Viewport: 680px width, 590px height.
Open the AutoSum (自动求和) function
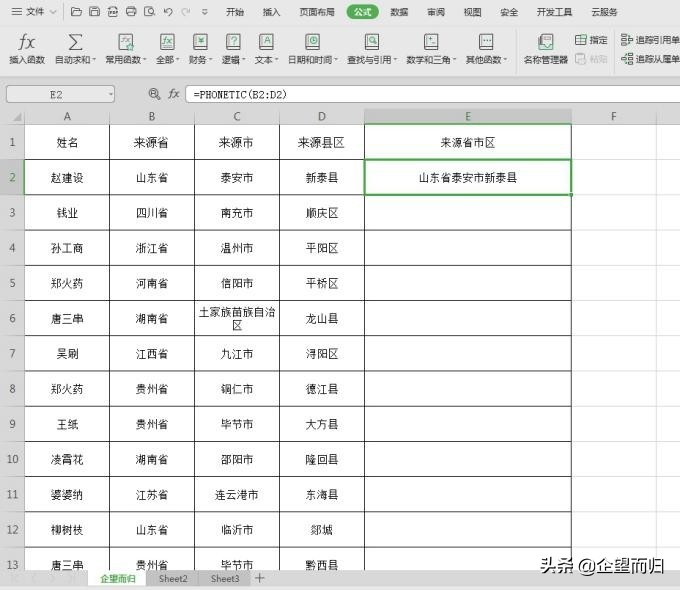pyautogui.click(x=75, y=49)
